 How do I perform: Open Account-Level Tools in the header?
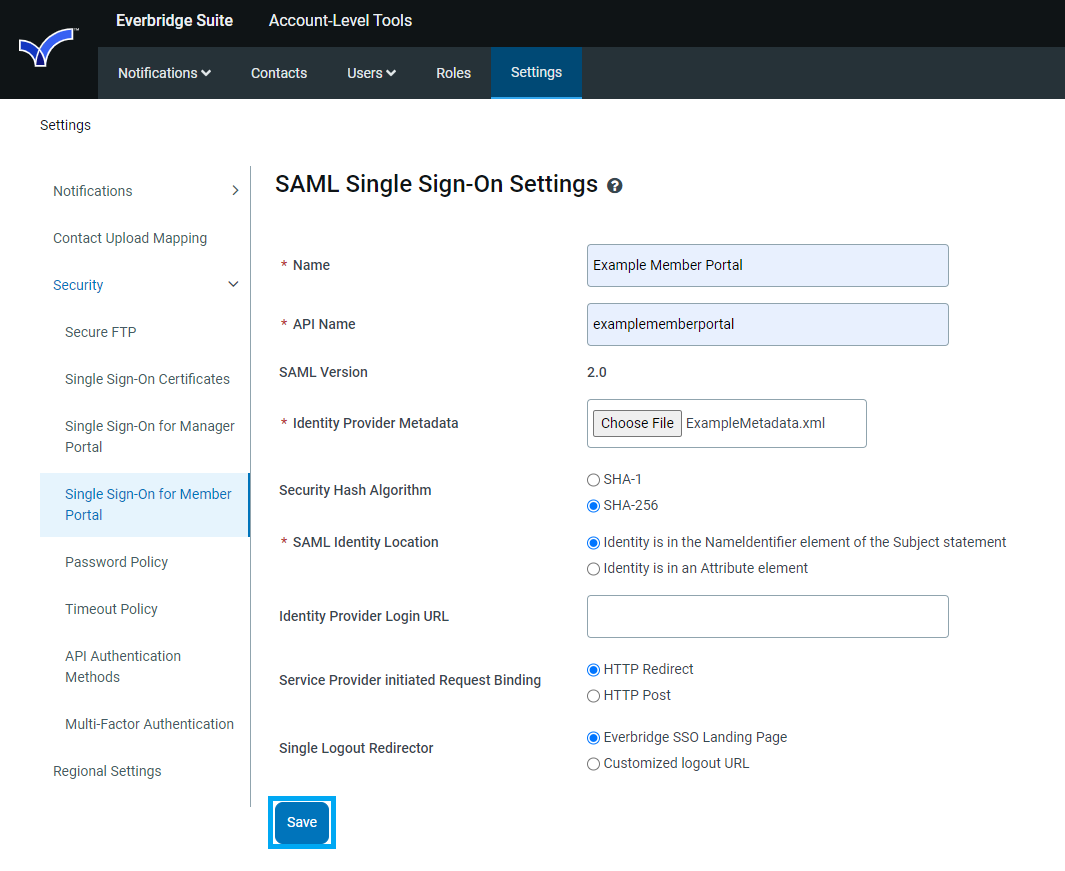click(340, 20)
